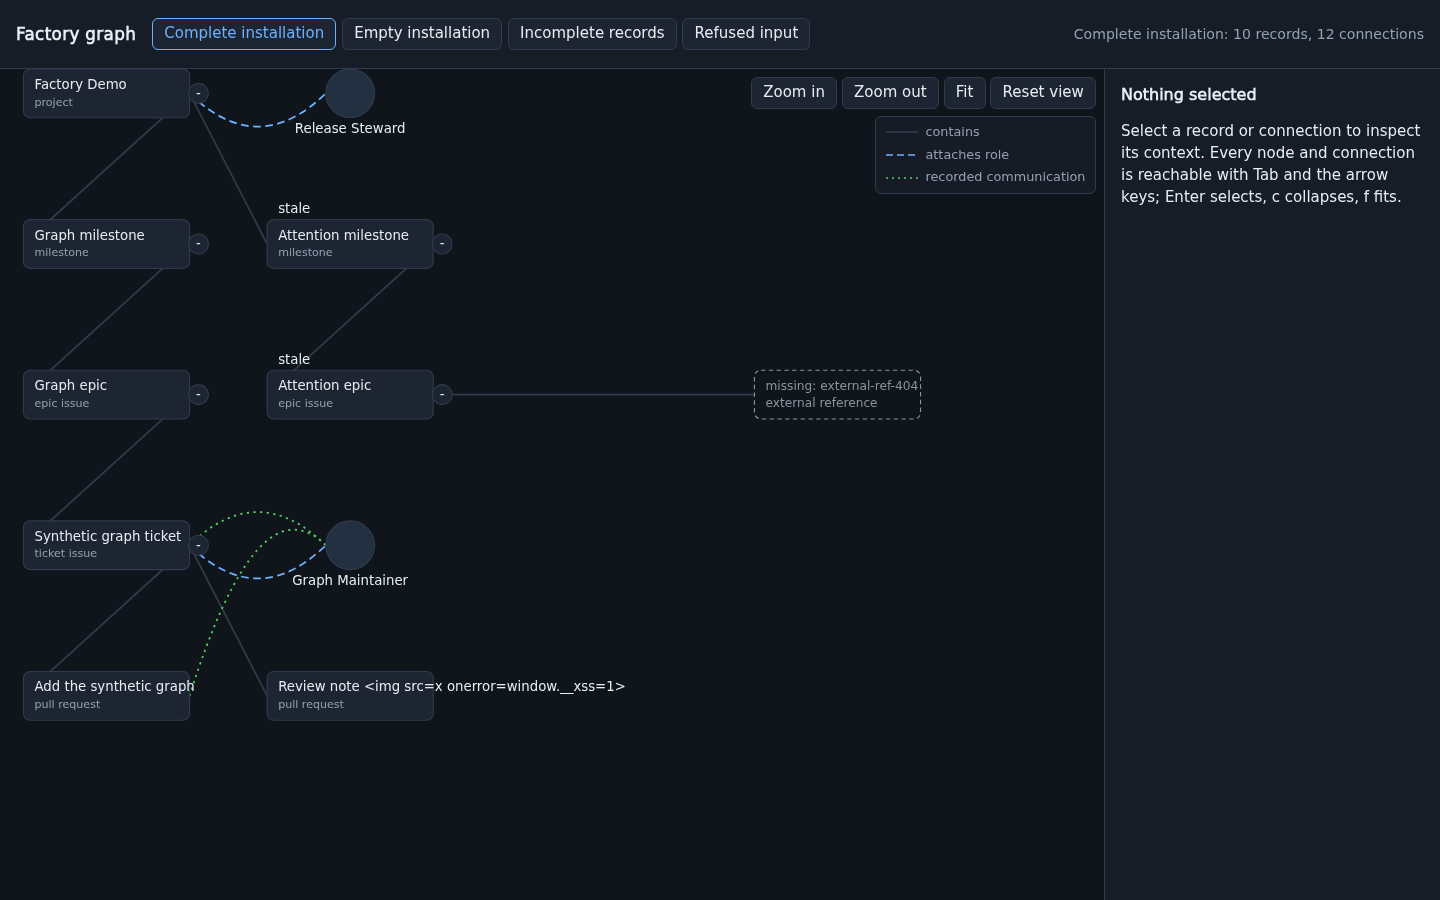Collapse the Synthetic graph ticket node
This screenshot has width=1440, height=900.
pos(198,545)
